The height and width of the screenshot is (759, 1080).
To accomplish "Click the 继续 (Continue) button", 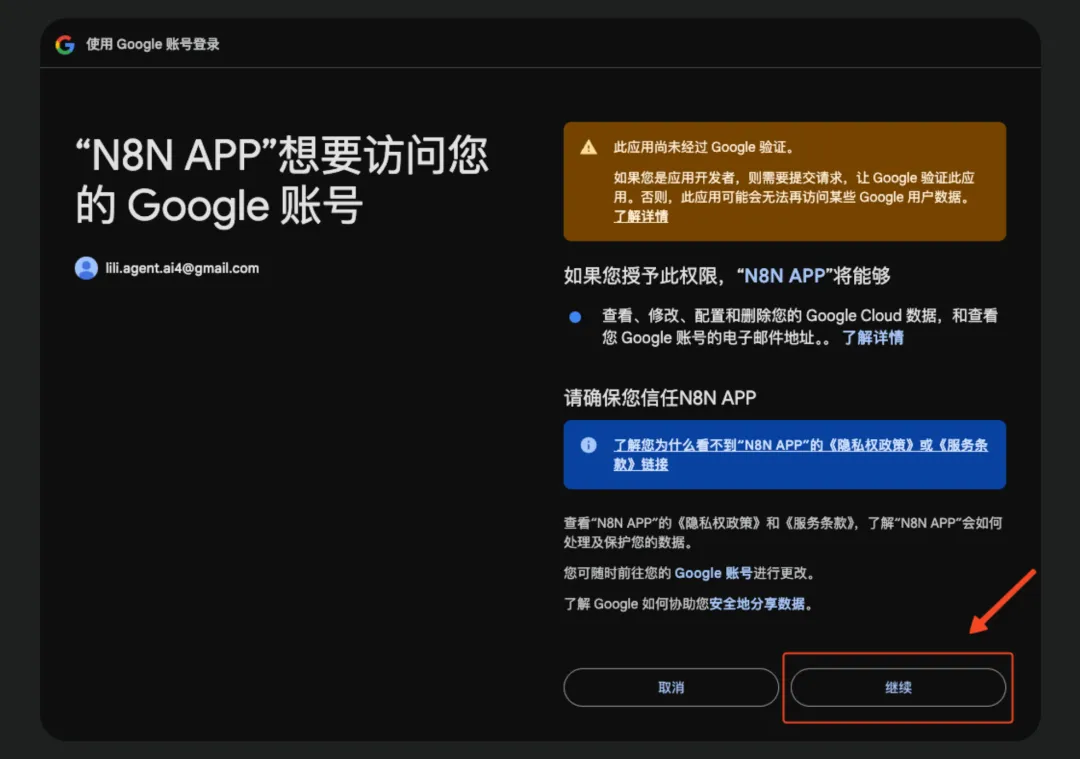I will click(898, 687).
